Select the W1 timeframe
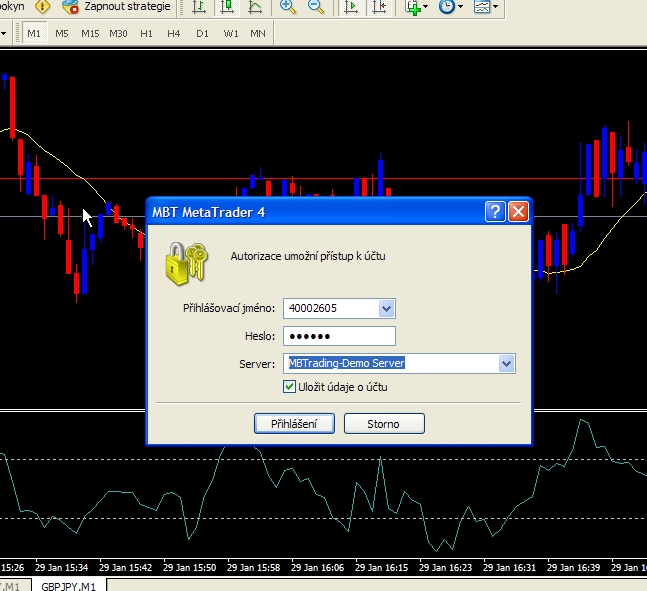Viewport: 647px width, 591px height. 231,33
